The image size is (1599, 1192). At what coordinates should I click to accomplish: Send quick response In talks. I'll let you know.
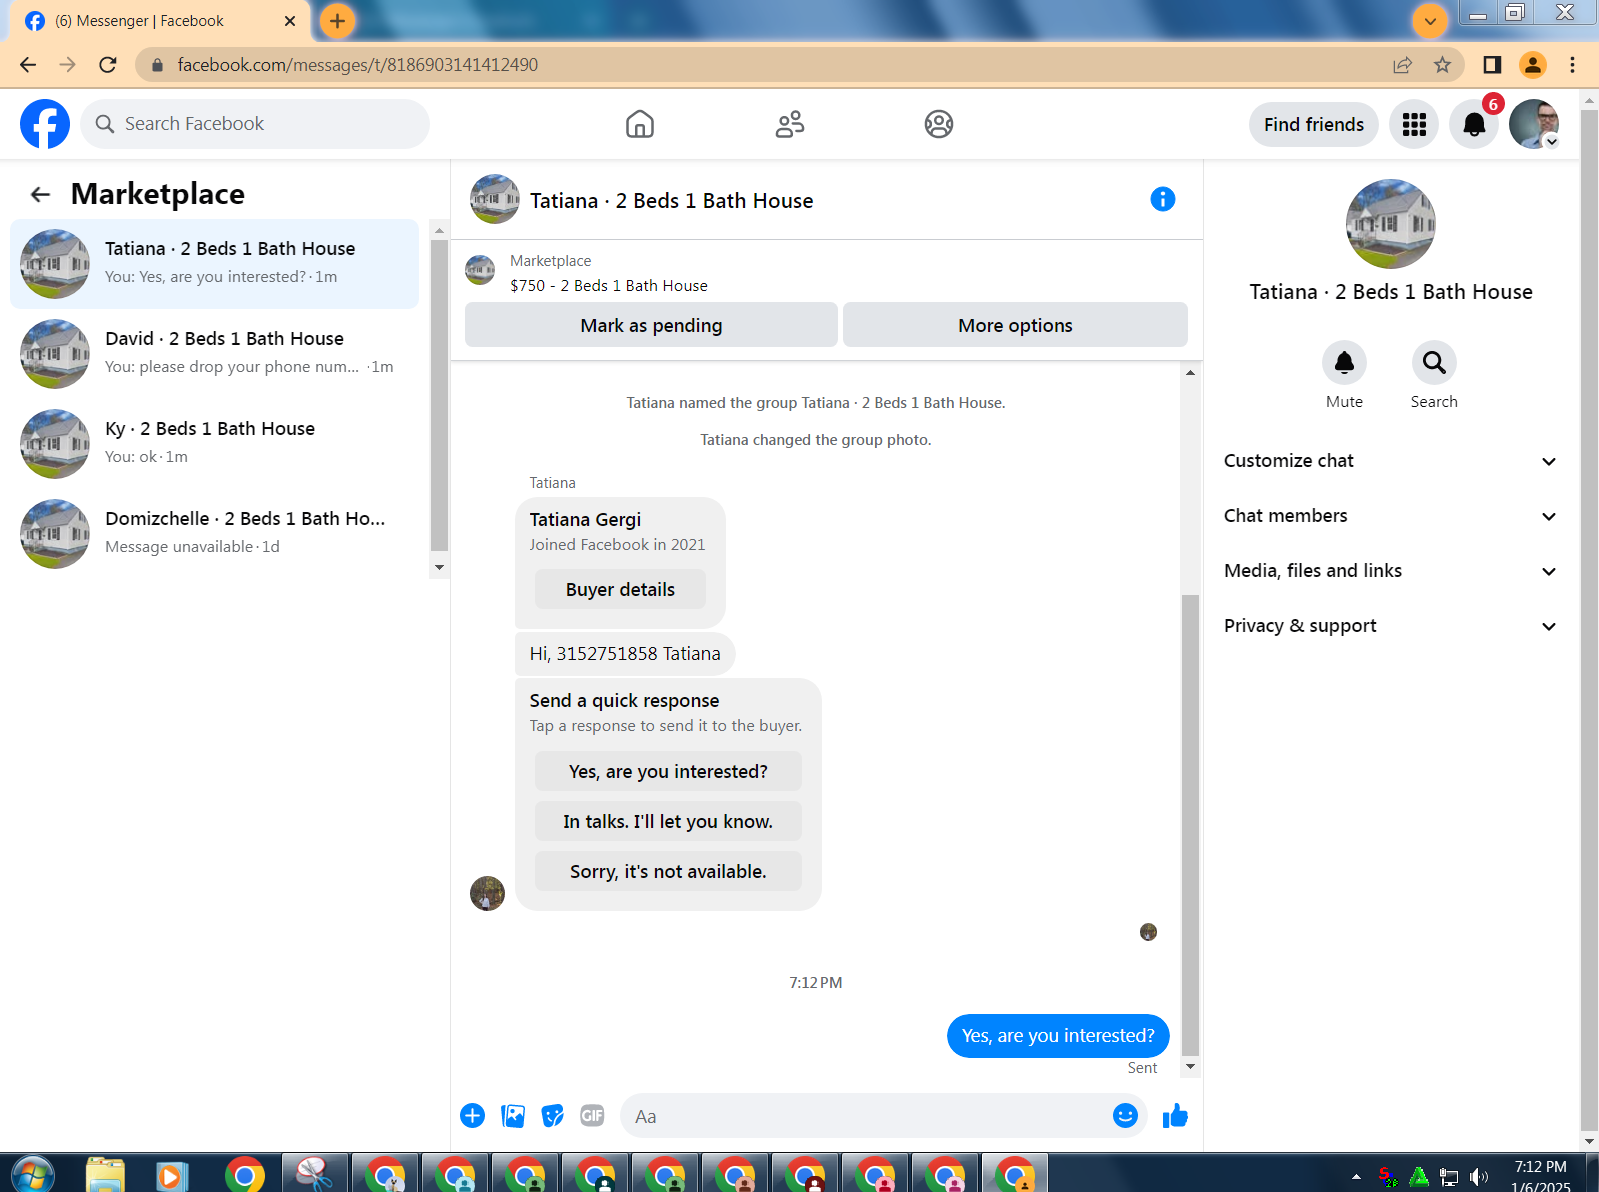[668, 821]
